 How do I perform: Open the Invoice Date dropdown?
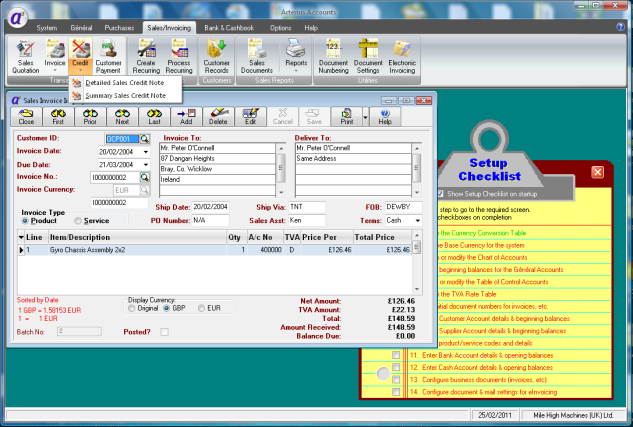(146, 153)
